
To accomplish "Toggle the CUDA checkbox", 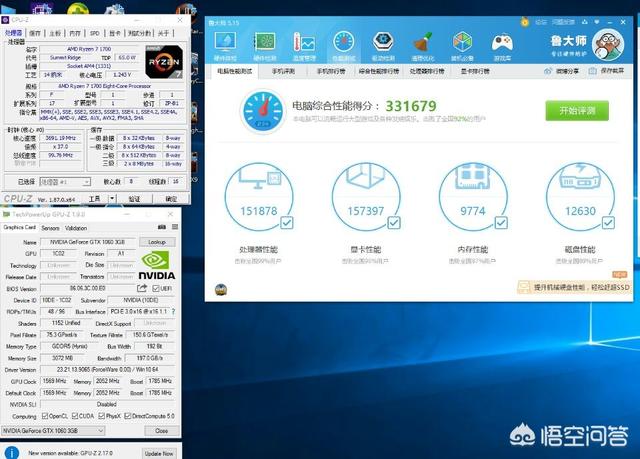I will pos(75,416).
